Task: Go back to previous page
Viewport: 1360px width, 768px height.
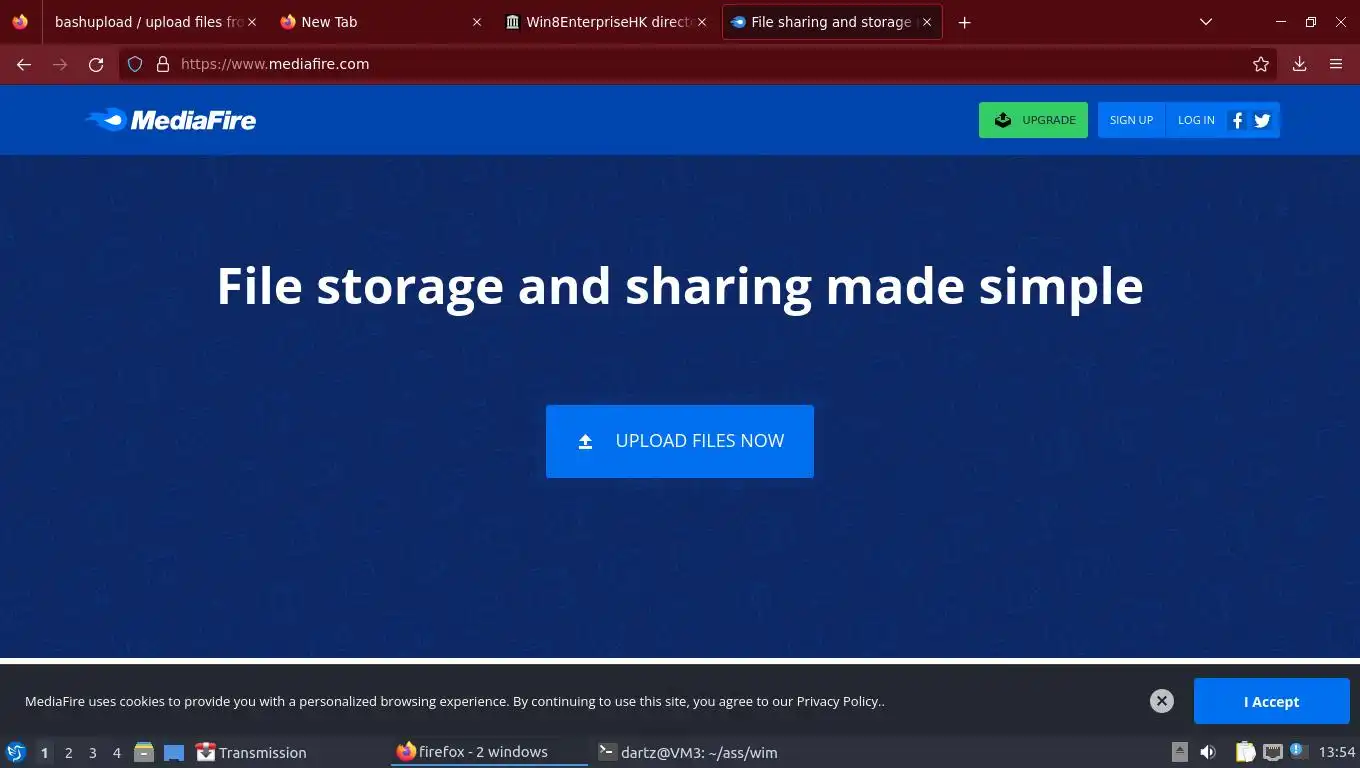Action: (24, 64)
